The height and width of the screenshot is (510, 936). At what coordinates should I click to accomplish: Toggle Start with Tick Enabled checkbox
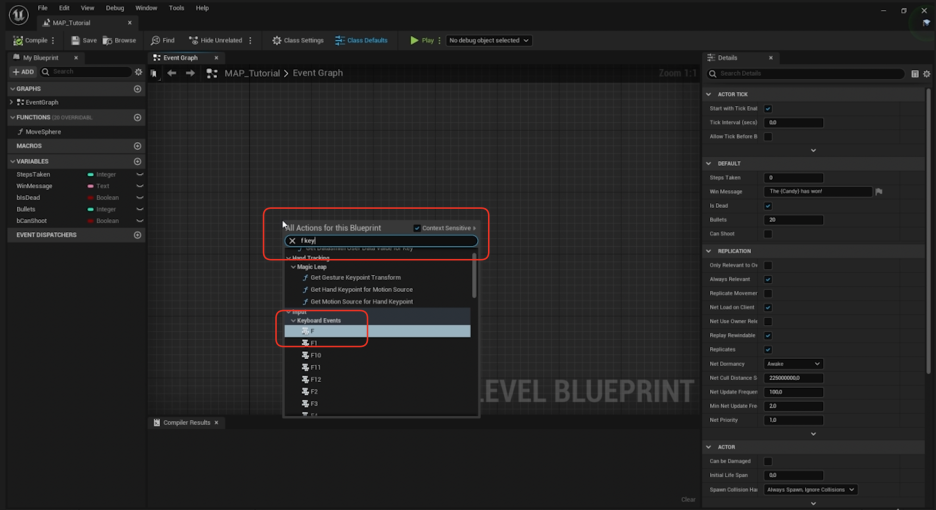pyautogui.click(x=768, y=109)
